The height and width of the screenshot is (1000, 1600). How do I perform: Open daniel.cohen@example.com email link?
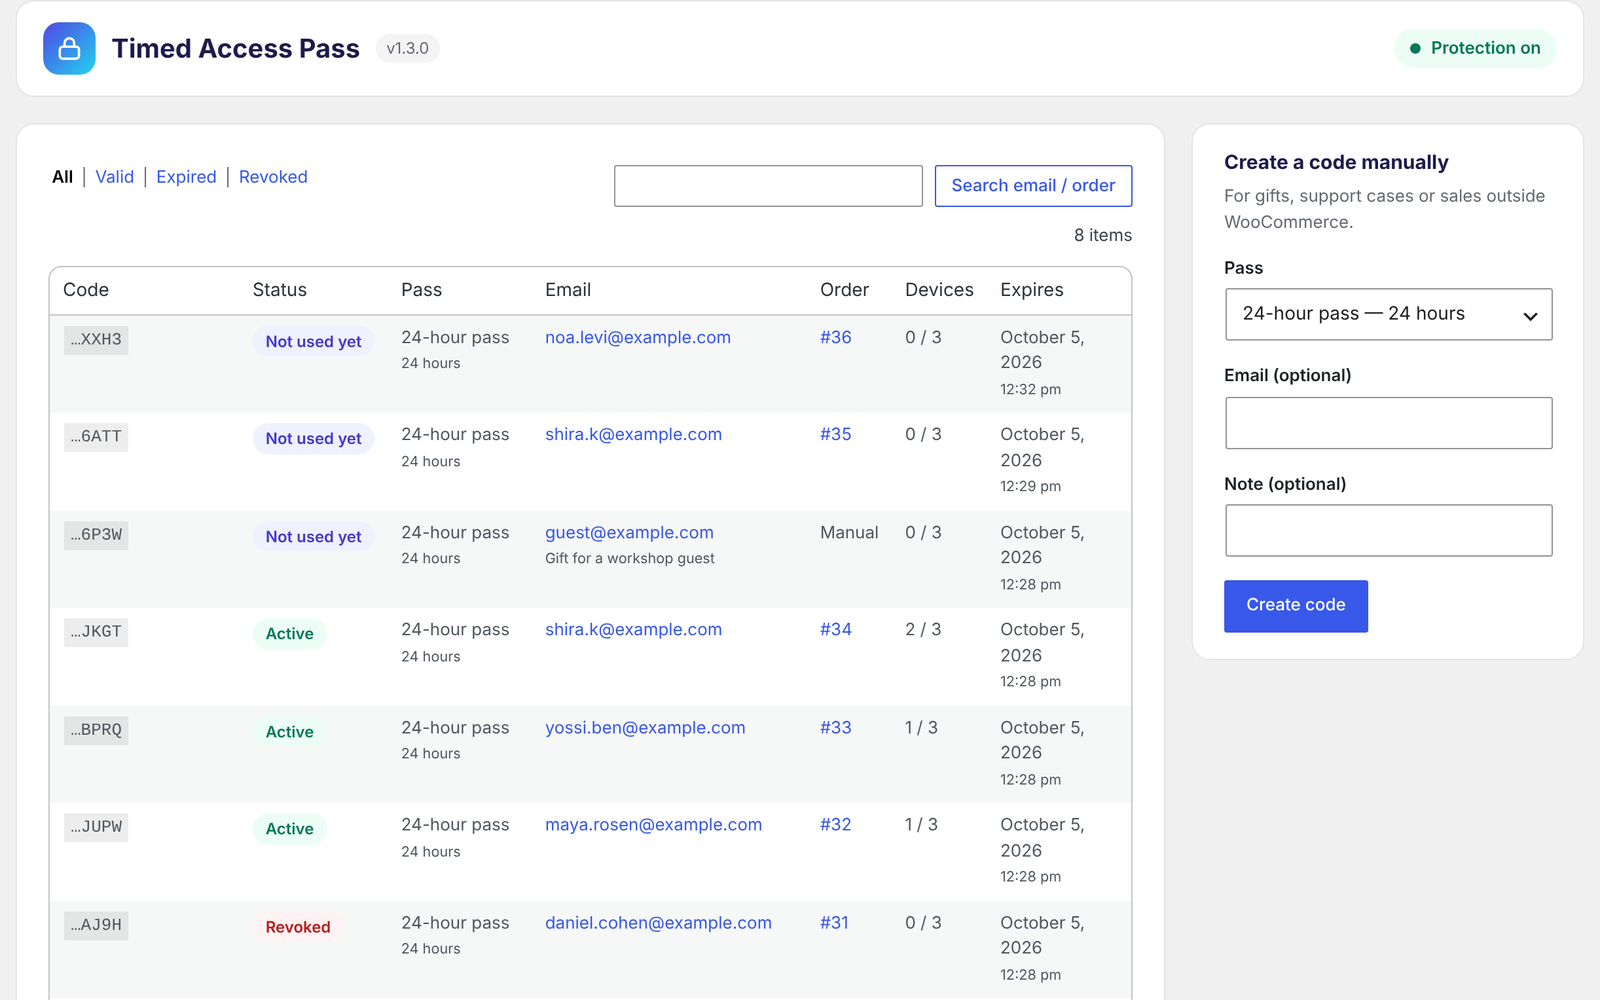pyautogui.click(x=658, y=923)
